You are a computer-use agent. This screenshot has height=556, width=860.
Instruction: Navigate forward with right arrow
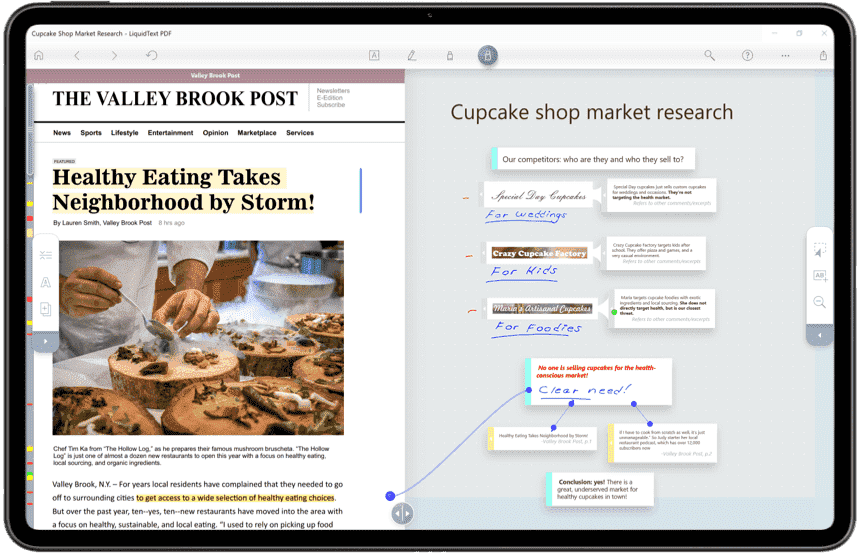[114, 55]
